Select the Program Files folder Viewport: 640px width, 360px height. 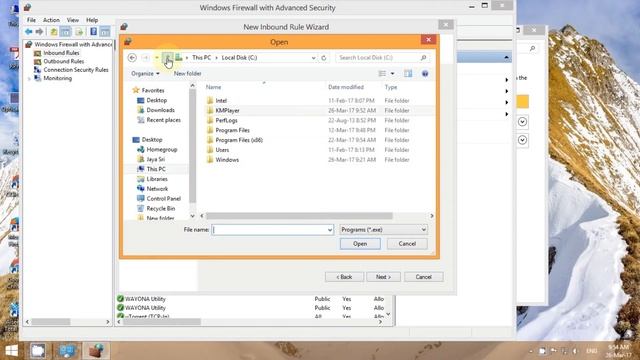(232, 130)
